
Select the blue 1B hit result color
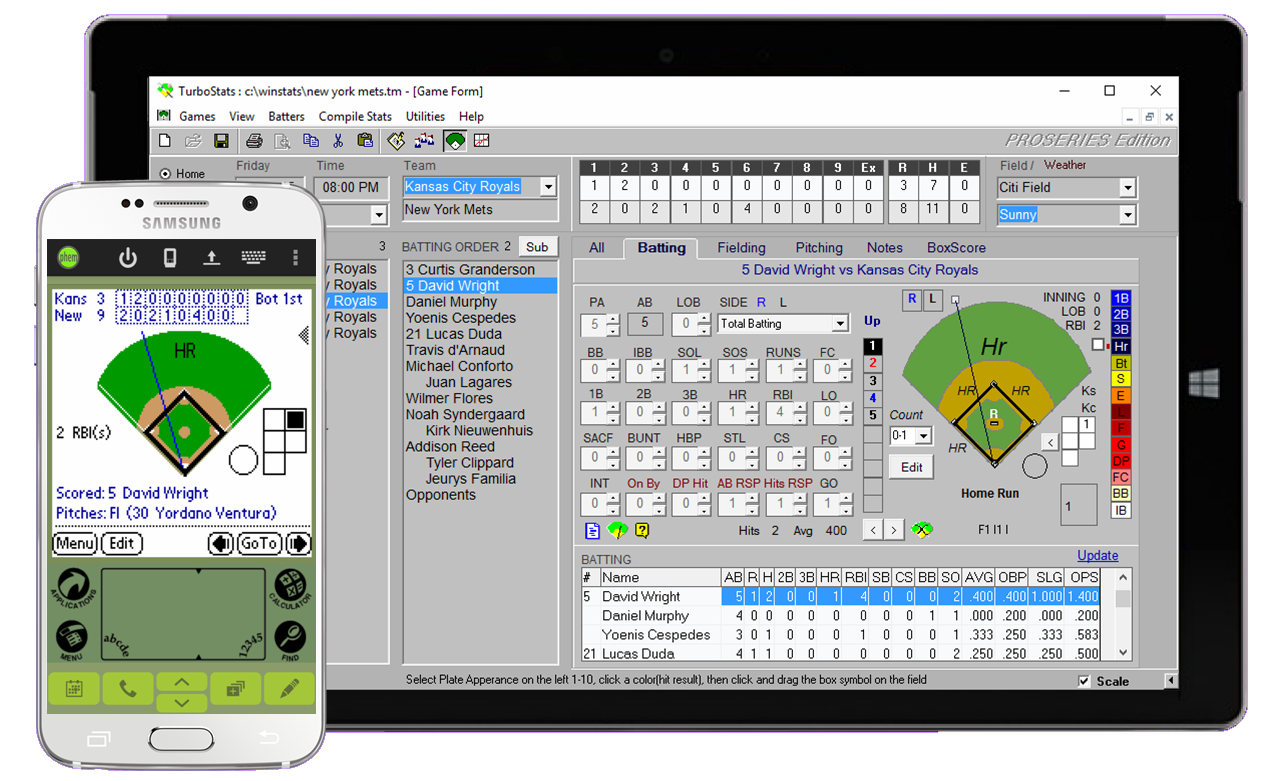pos(1121,298)
